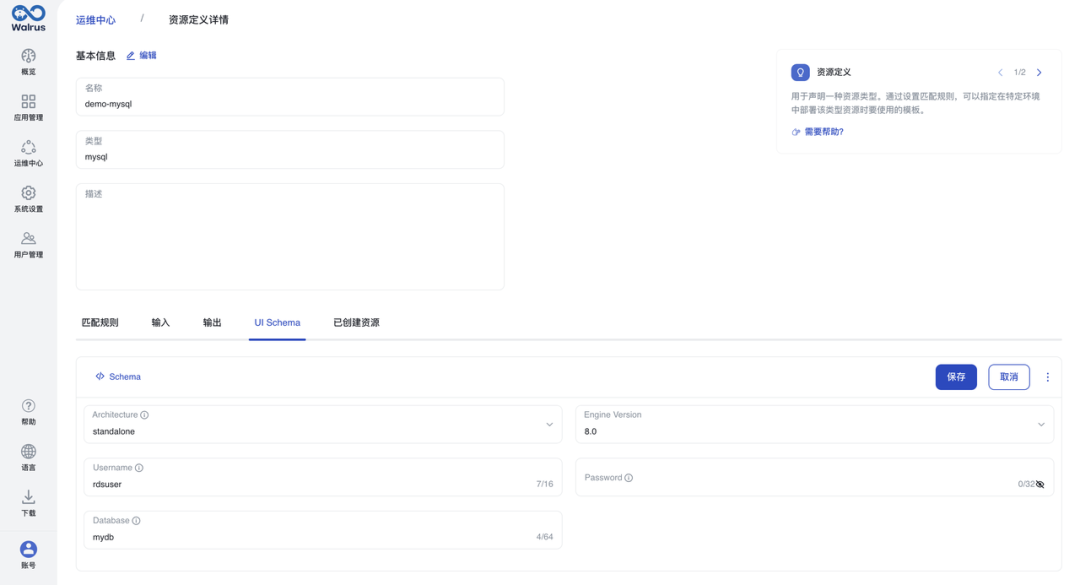Click the 运维中心 breadcrumb link

96,20
